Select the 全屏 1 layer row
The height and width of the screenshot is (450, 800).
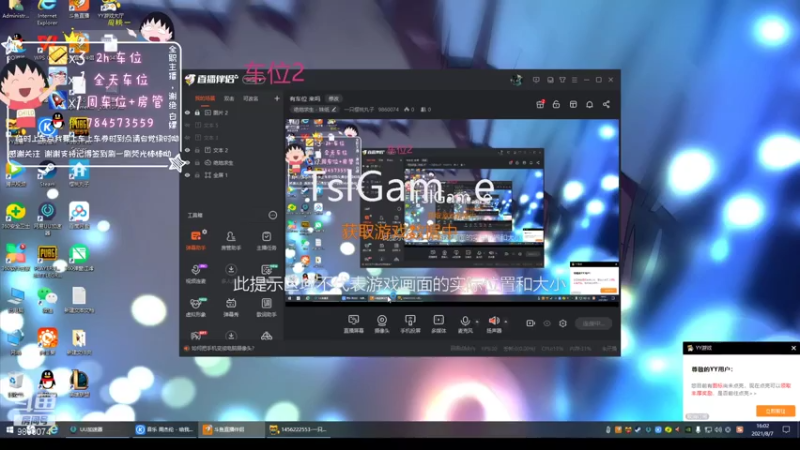232,175
